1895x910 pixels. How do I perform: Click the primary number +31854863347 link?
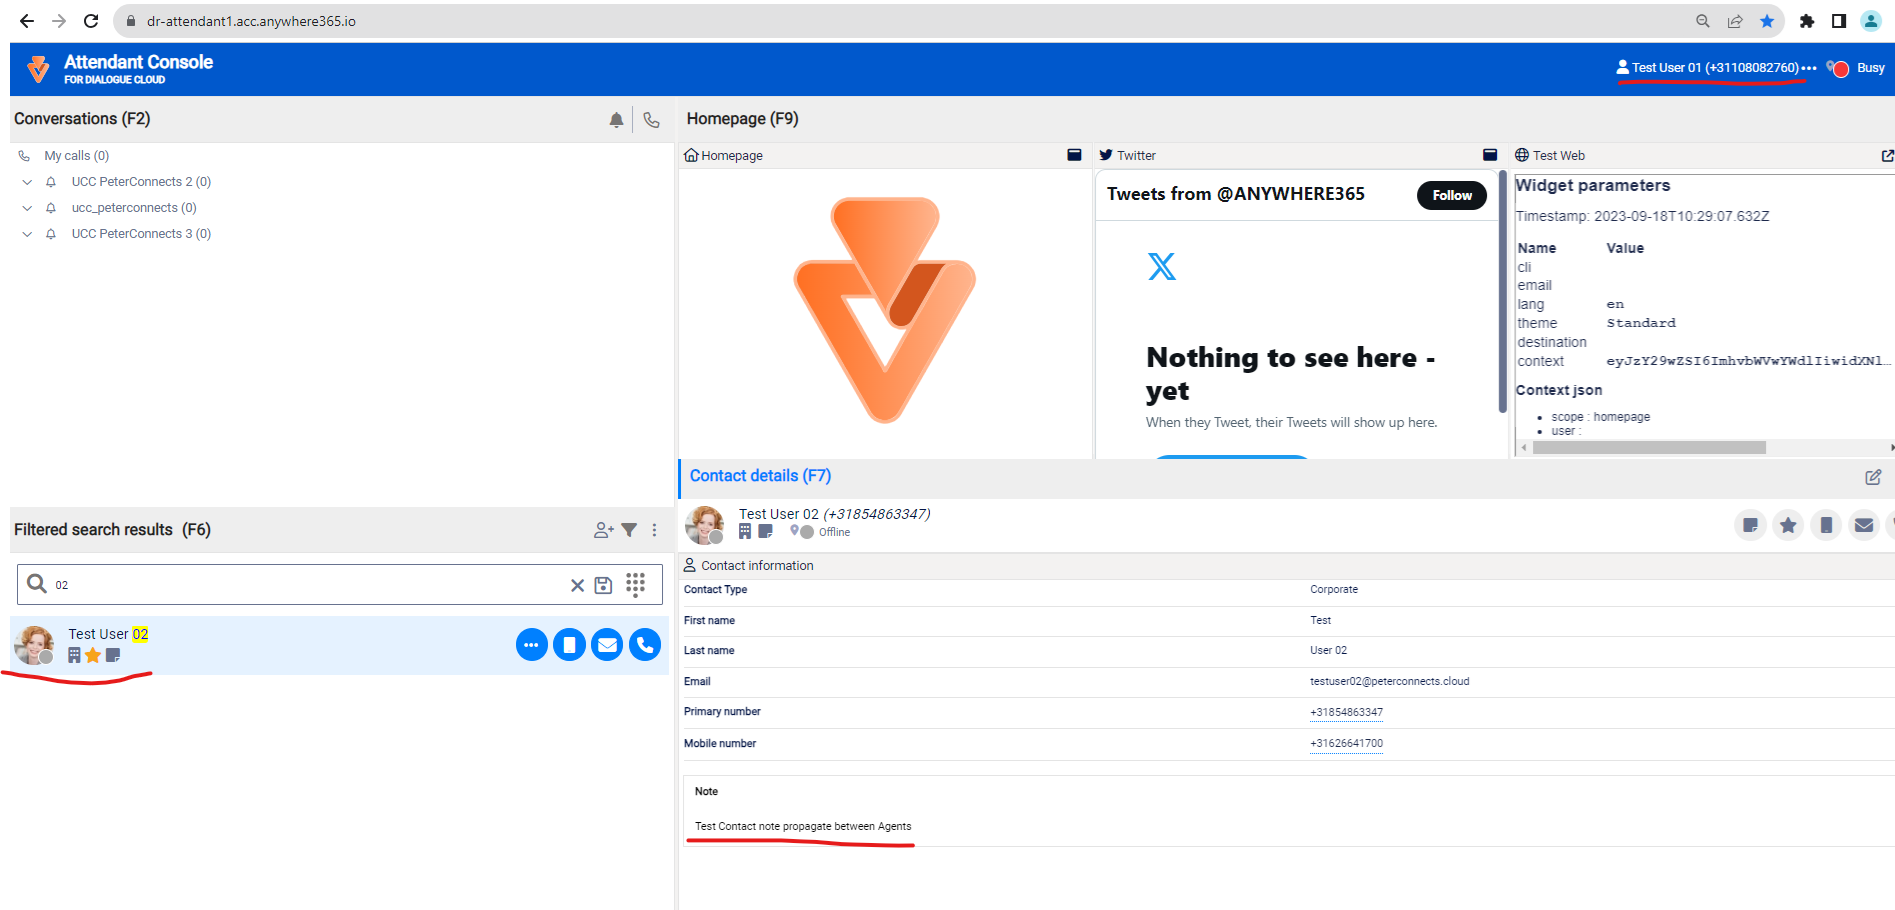point(1346,712)
